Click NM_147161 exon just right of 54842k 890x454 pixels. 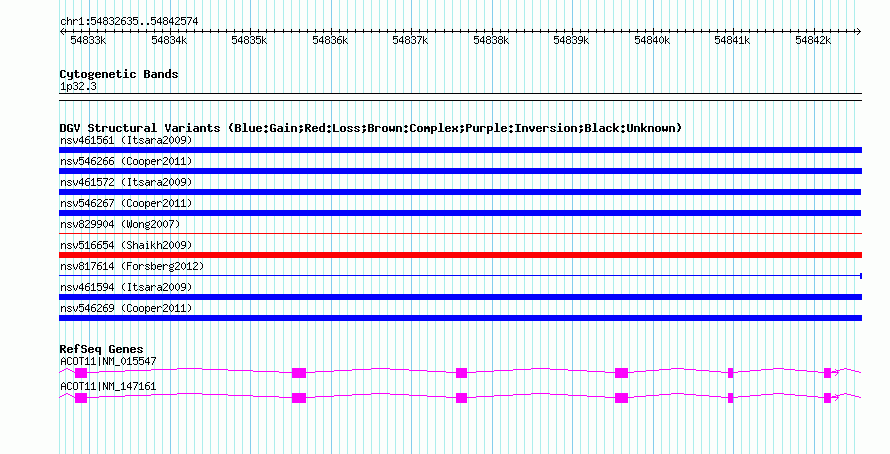[828, 398]
